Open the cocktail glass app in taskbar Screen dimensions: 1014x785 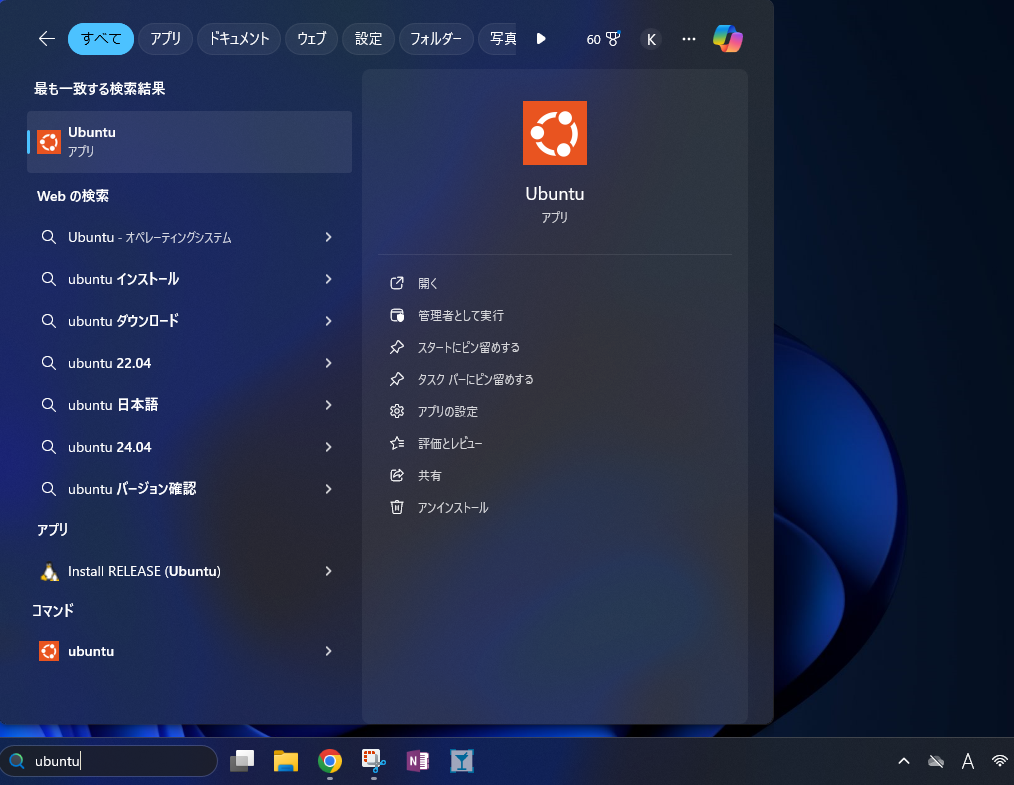tap(462, 761)
